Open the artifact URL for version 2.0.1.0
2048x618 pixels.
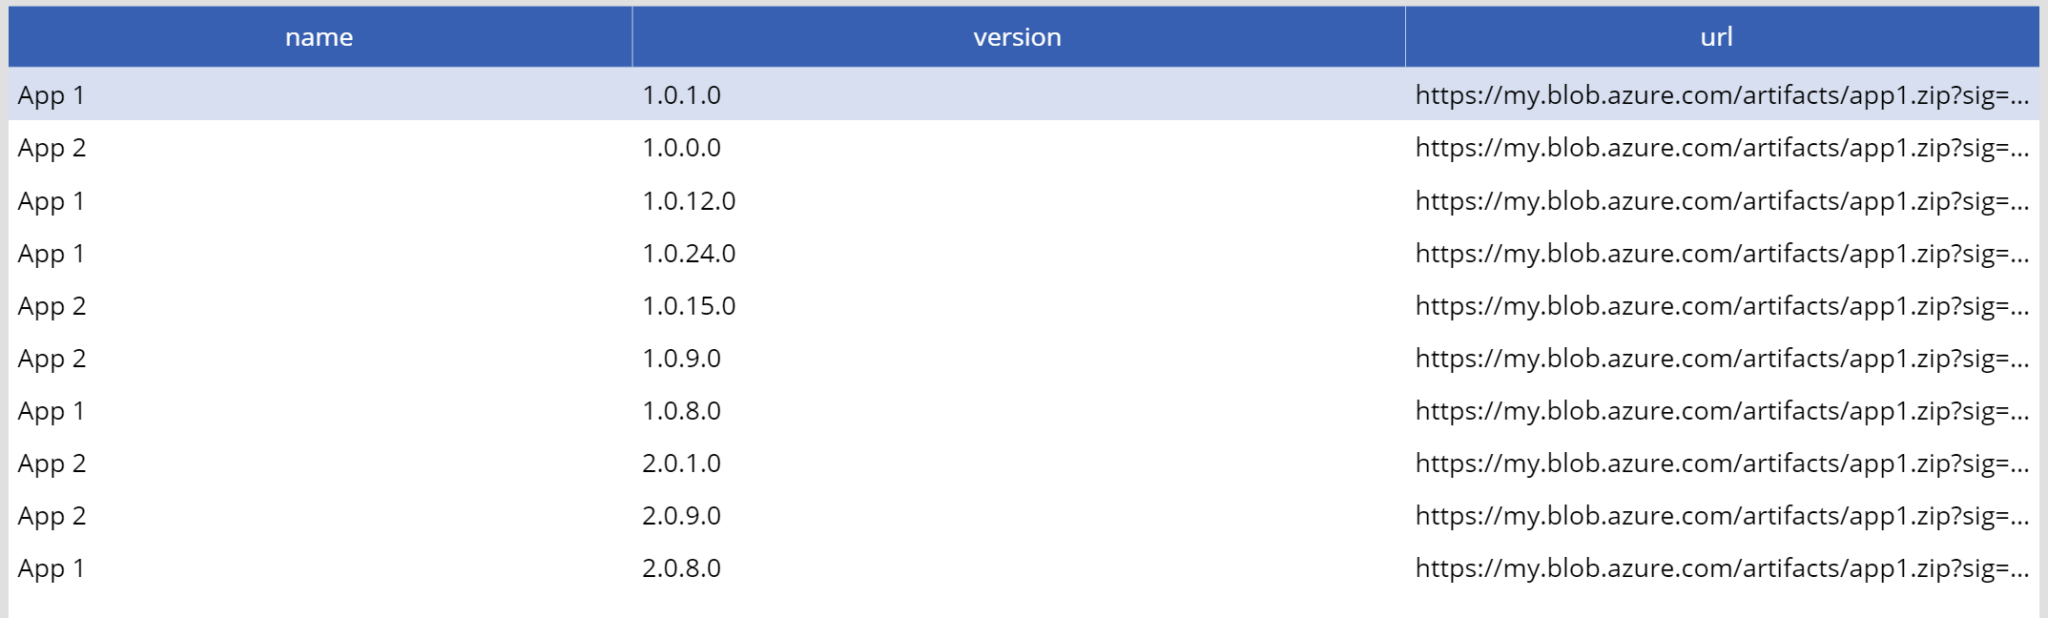(x=1716, y=463)
